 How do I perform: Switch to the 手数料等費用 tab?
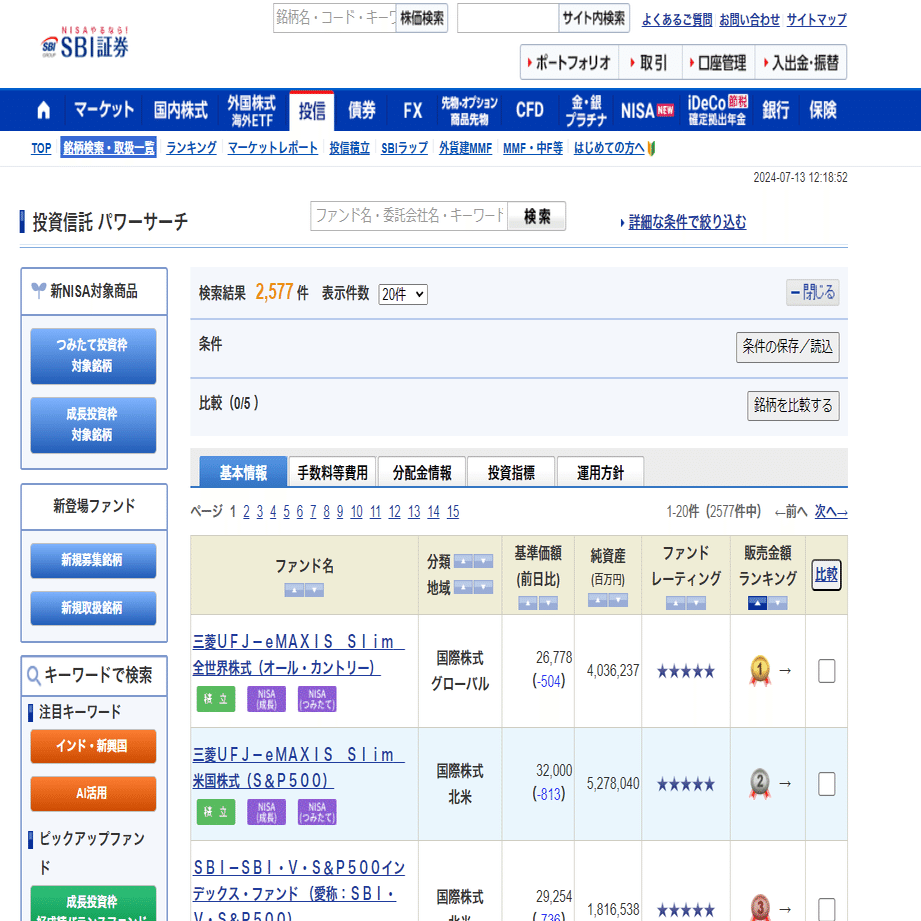coord(332,472)
